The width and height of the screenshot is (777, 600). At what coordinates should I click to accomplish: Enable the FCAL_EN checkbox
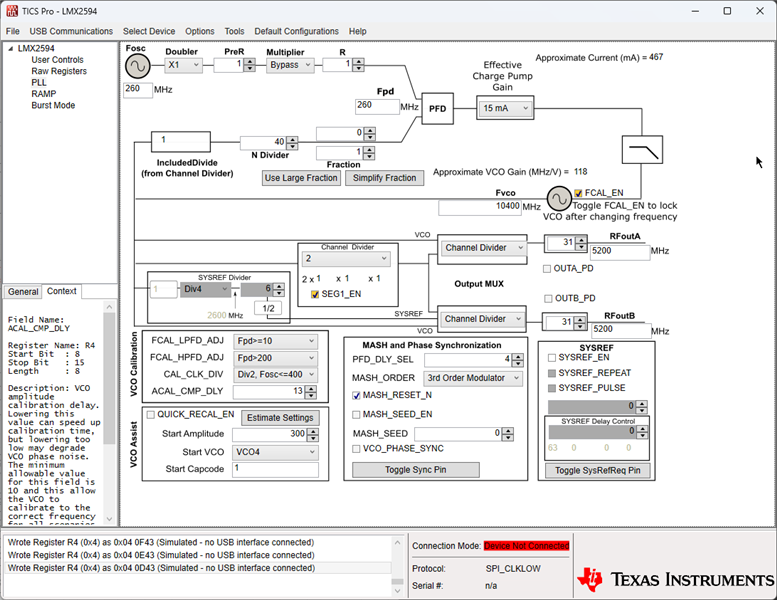click(578, 193)
